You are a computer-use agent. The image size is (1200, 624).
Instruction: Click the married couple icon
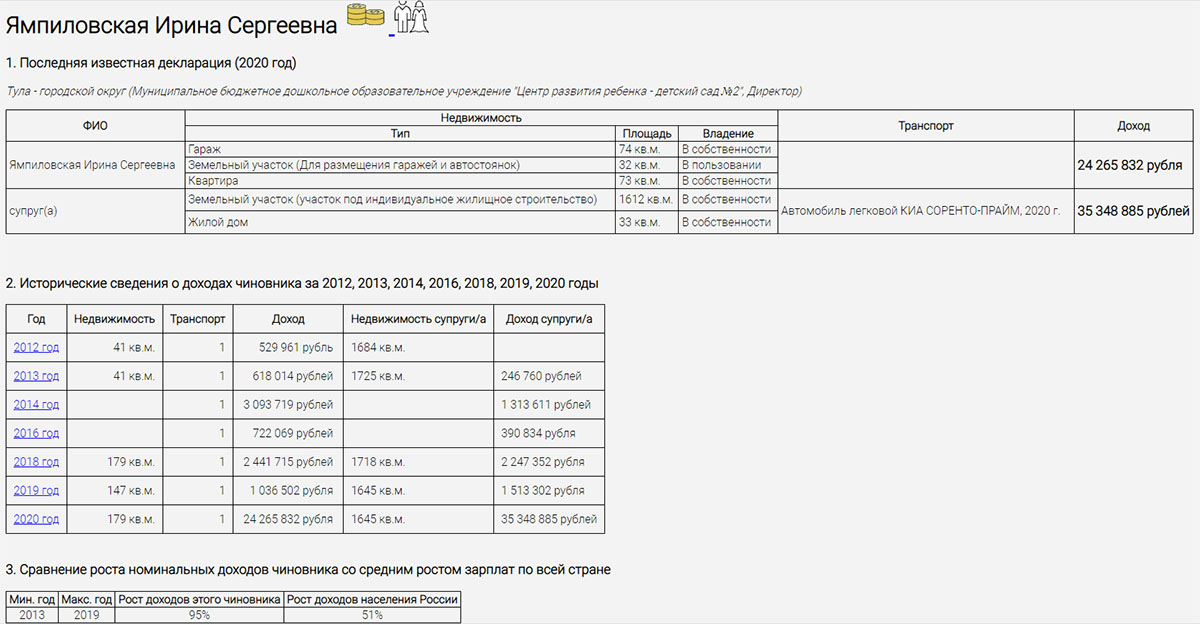(410, 18)
